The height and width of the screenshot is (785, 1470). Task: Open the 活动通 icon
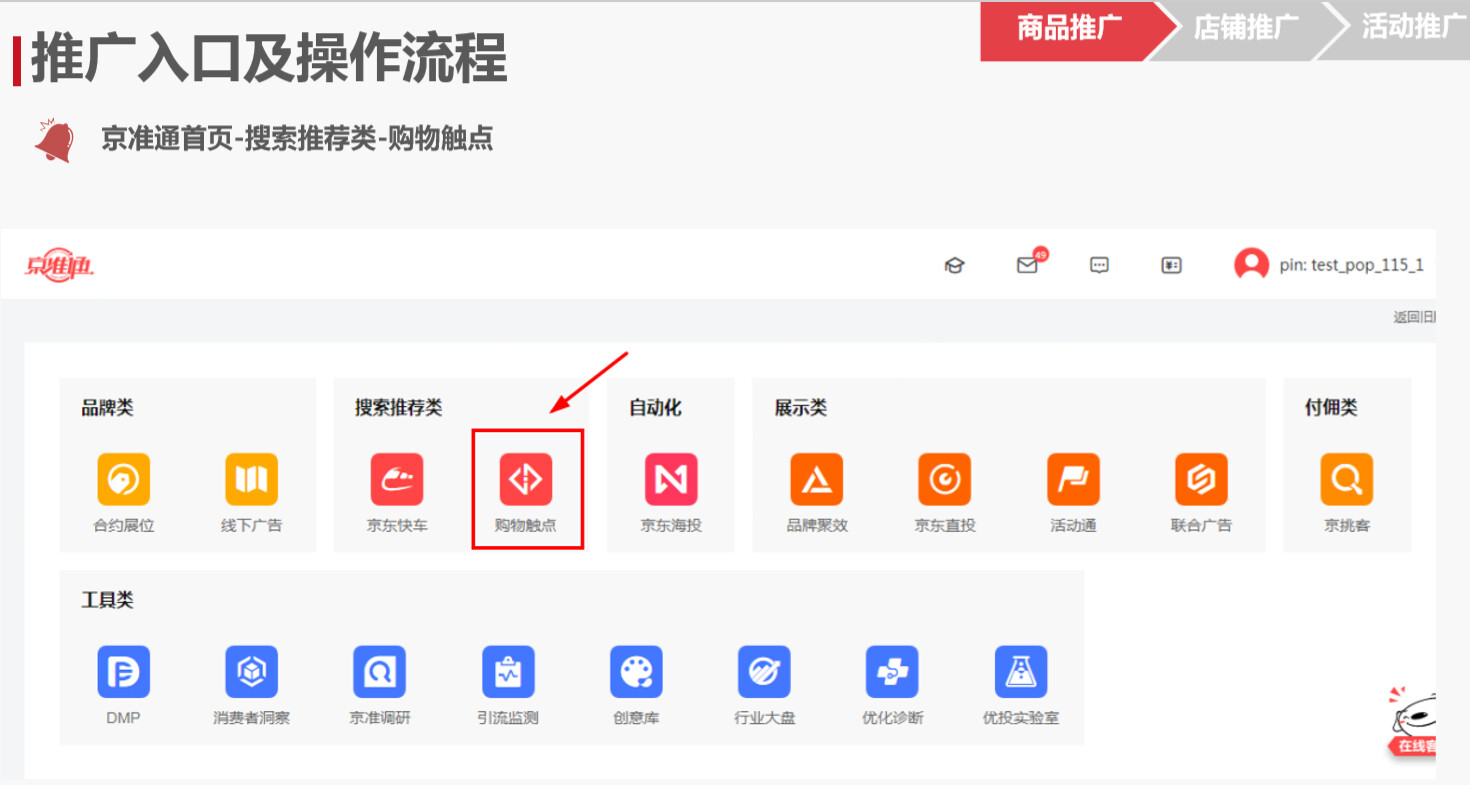pos(1073,480)
